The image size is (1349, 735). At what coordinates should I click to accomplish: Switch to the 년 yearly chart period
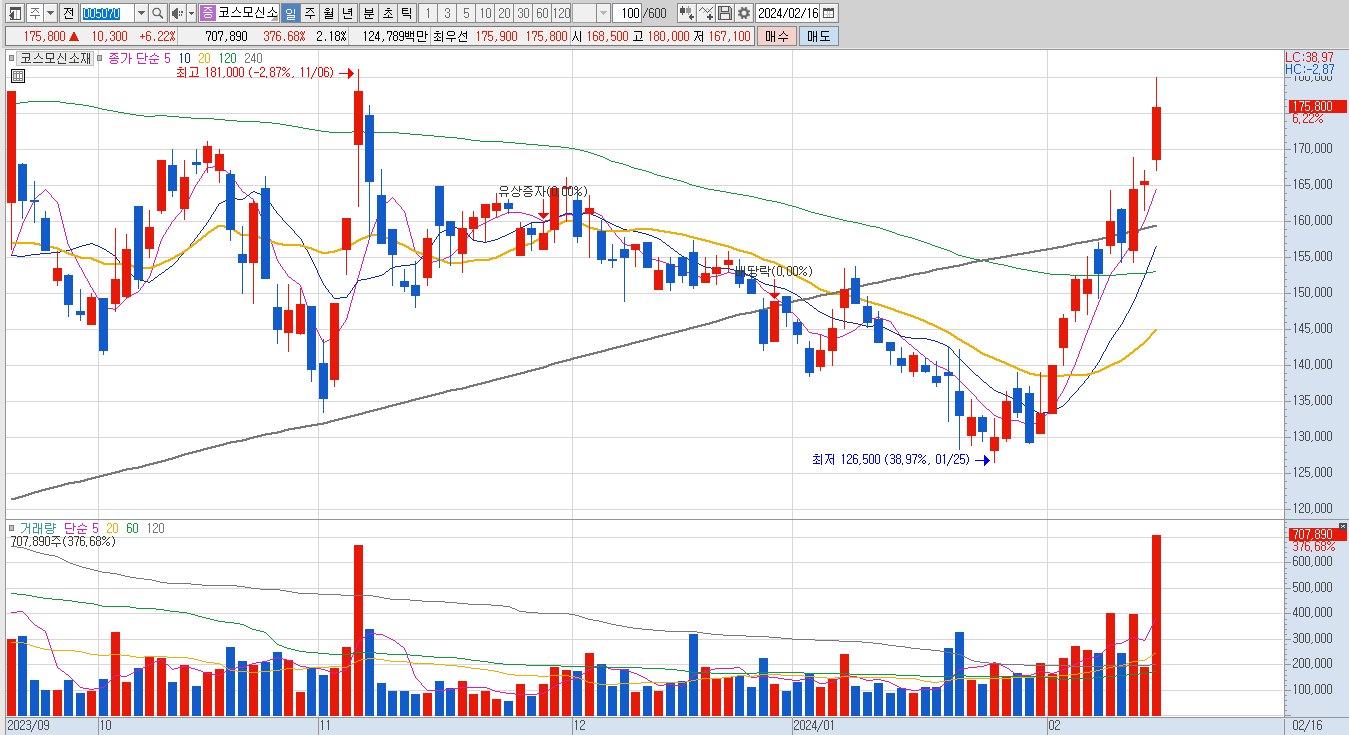[x=347, y=13]
